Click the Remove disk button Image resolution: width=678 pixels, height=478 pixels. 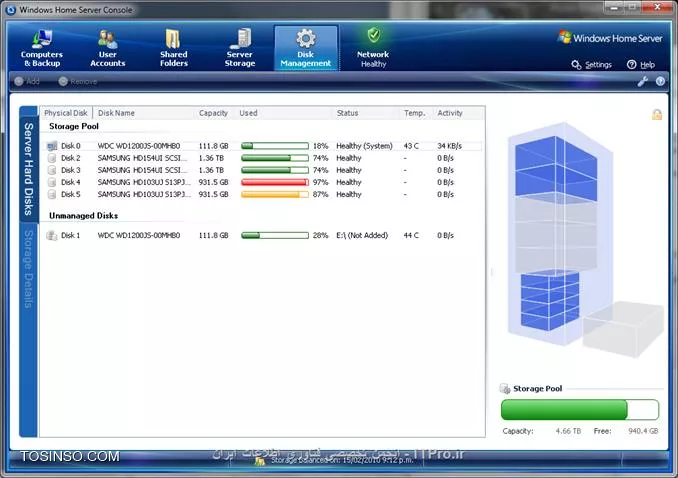78,81
